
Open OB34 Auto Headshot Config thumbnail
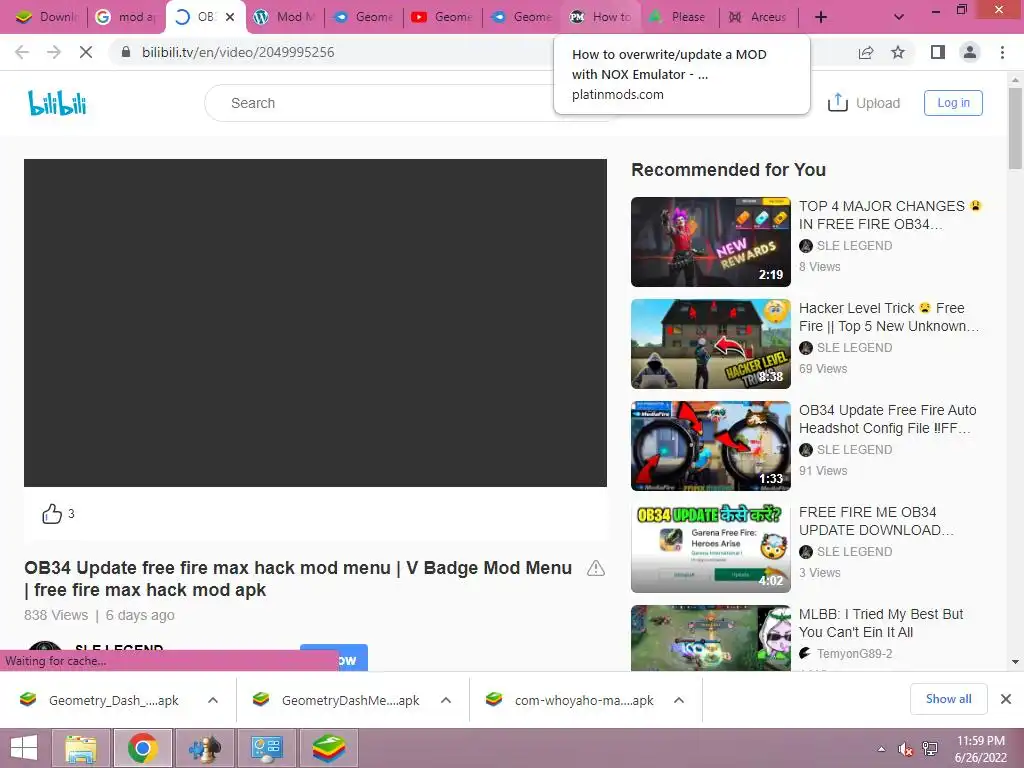[x=711, y=445]
